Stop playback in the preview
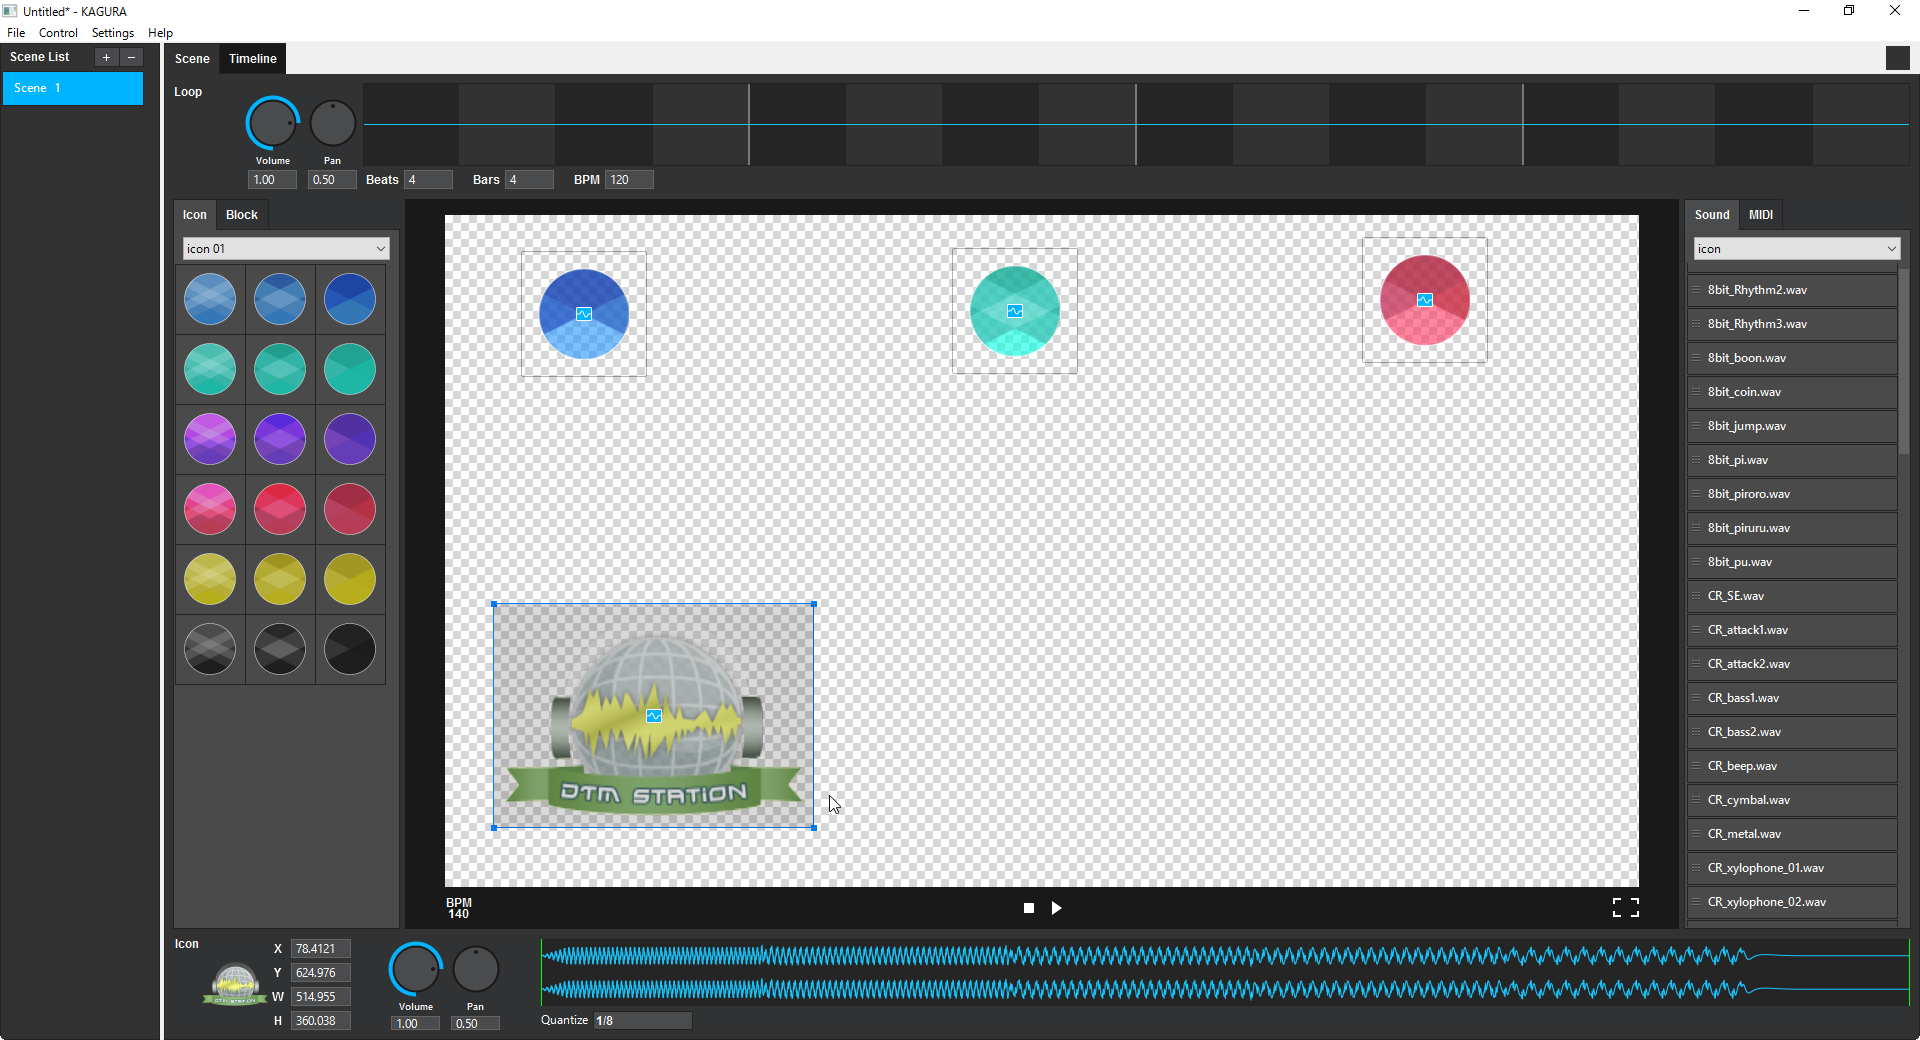Screen dimensions: 1920x1040 (1029, 908)
